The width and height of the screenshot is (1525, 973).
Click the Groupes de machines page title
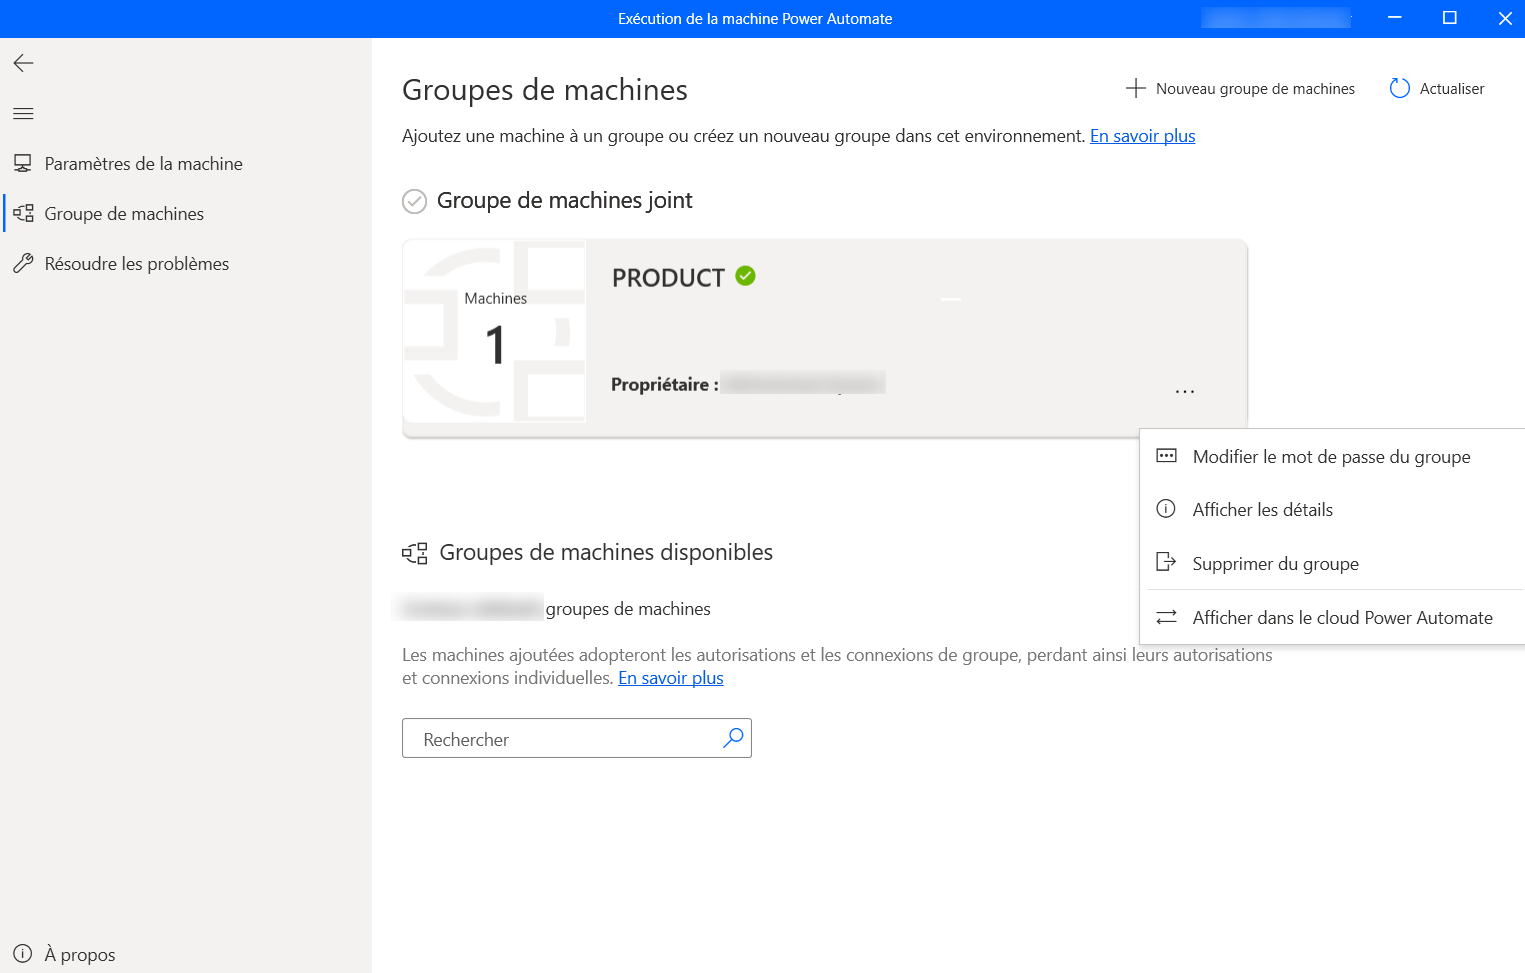point(544,90)
